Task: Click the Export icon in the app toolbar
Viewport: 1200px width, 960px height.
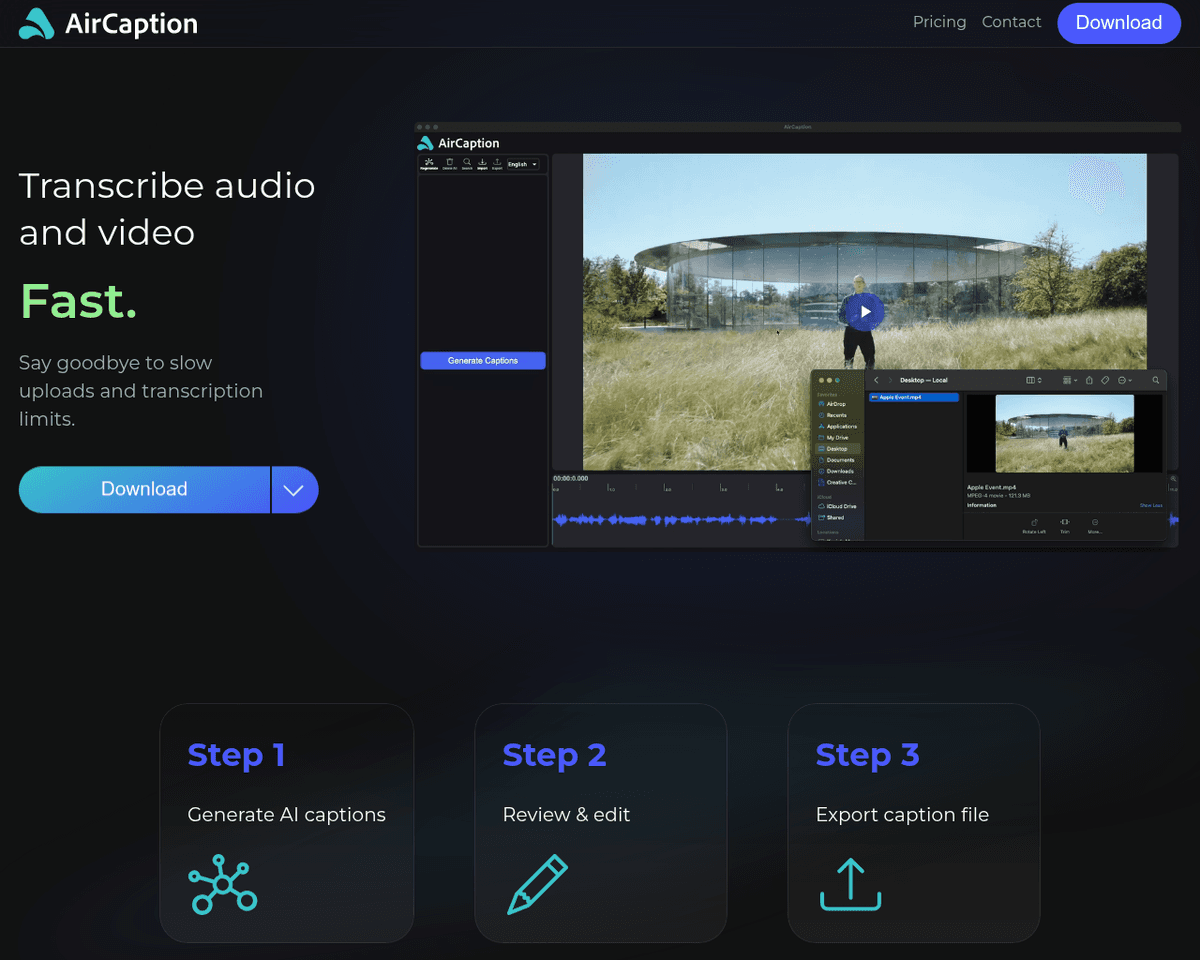Action: click(x=497, y=164)
